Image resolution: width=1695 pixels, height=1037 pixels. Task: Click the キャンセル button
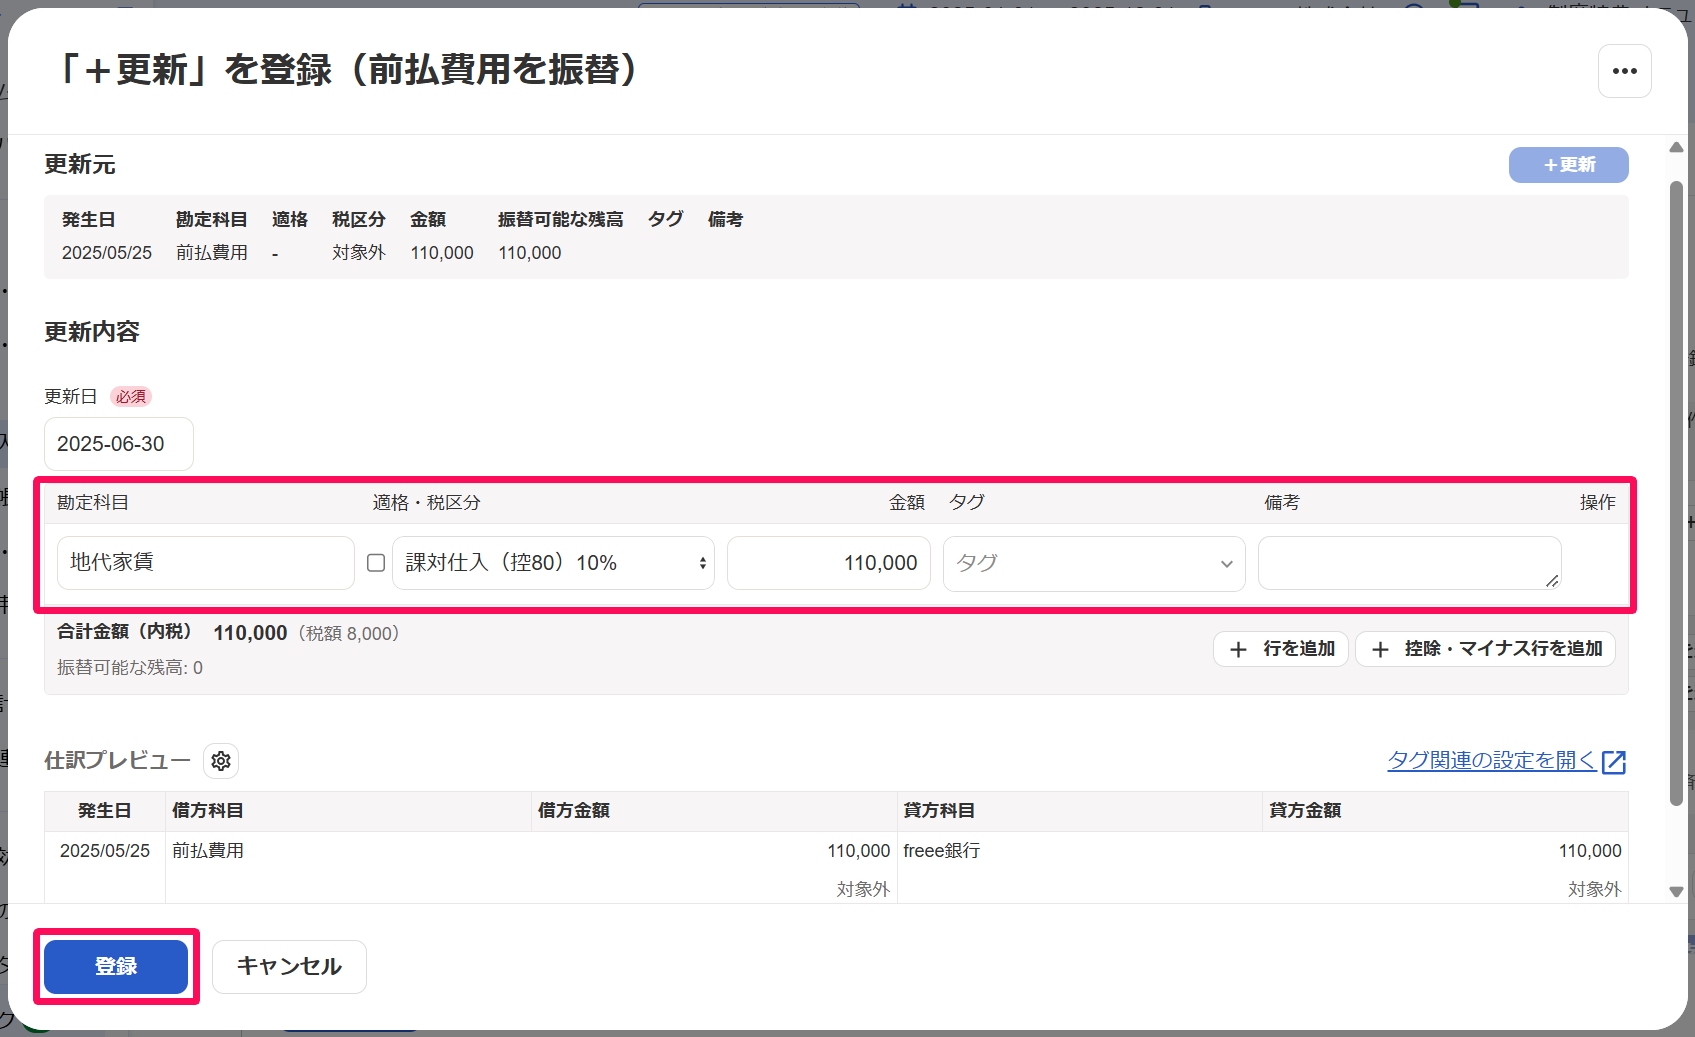pyautogui.click(x=289, y=966)
